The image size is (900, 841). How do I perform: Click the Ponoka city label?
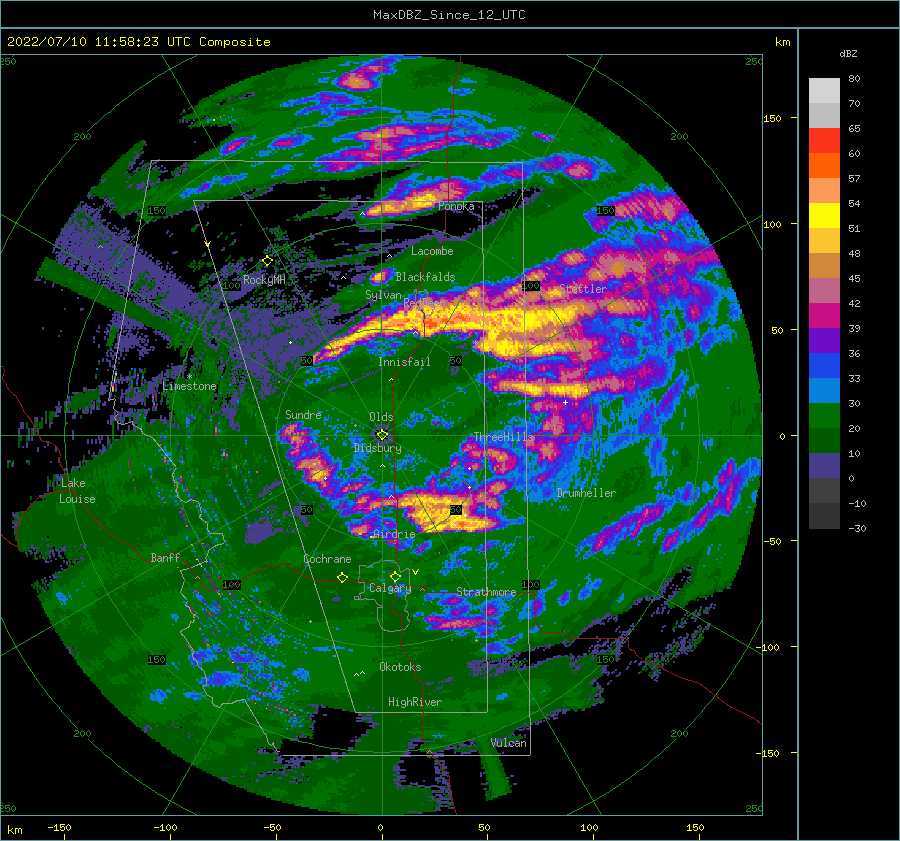(456, 206)
